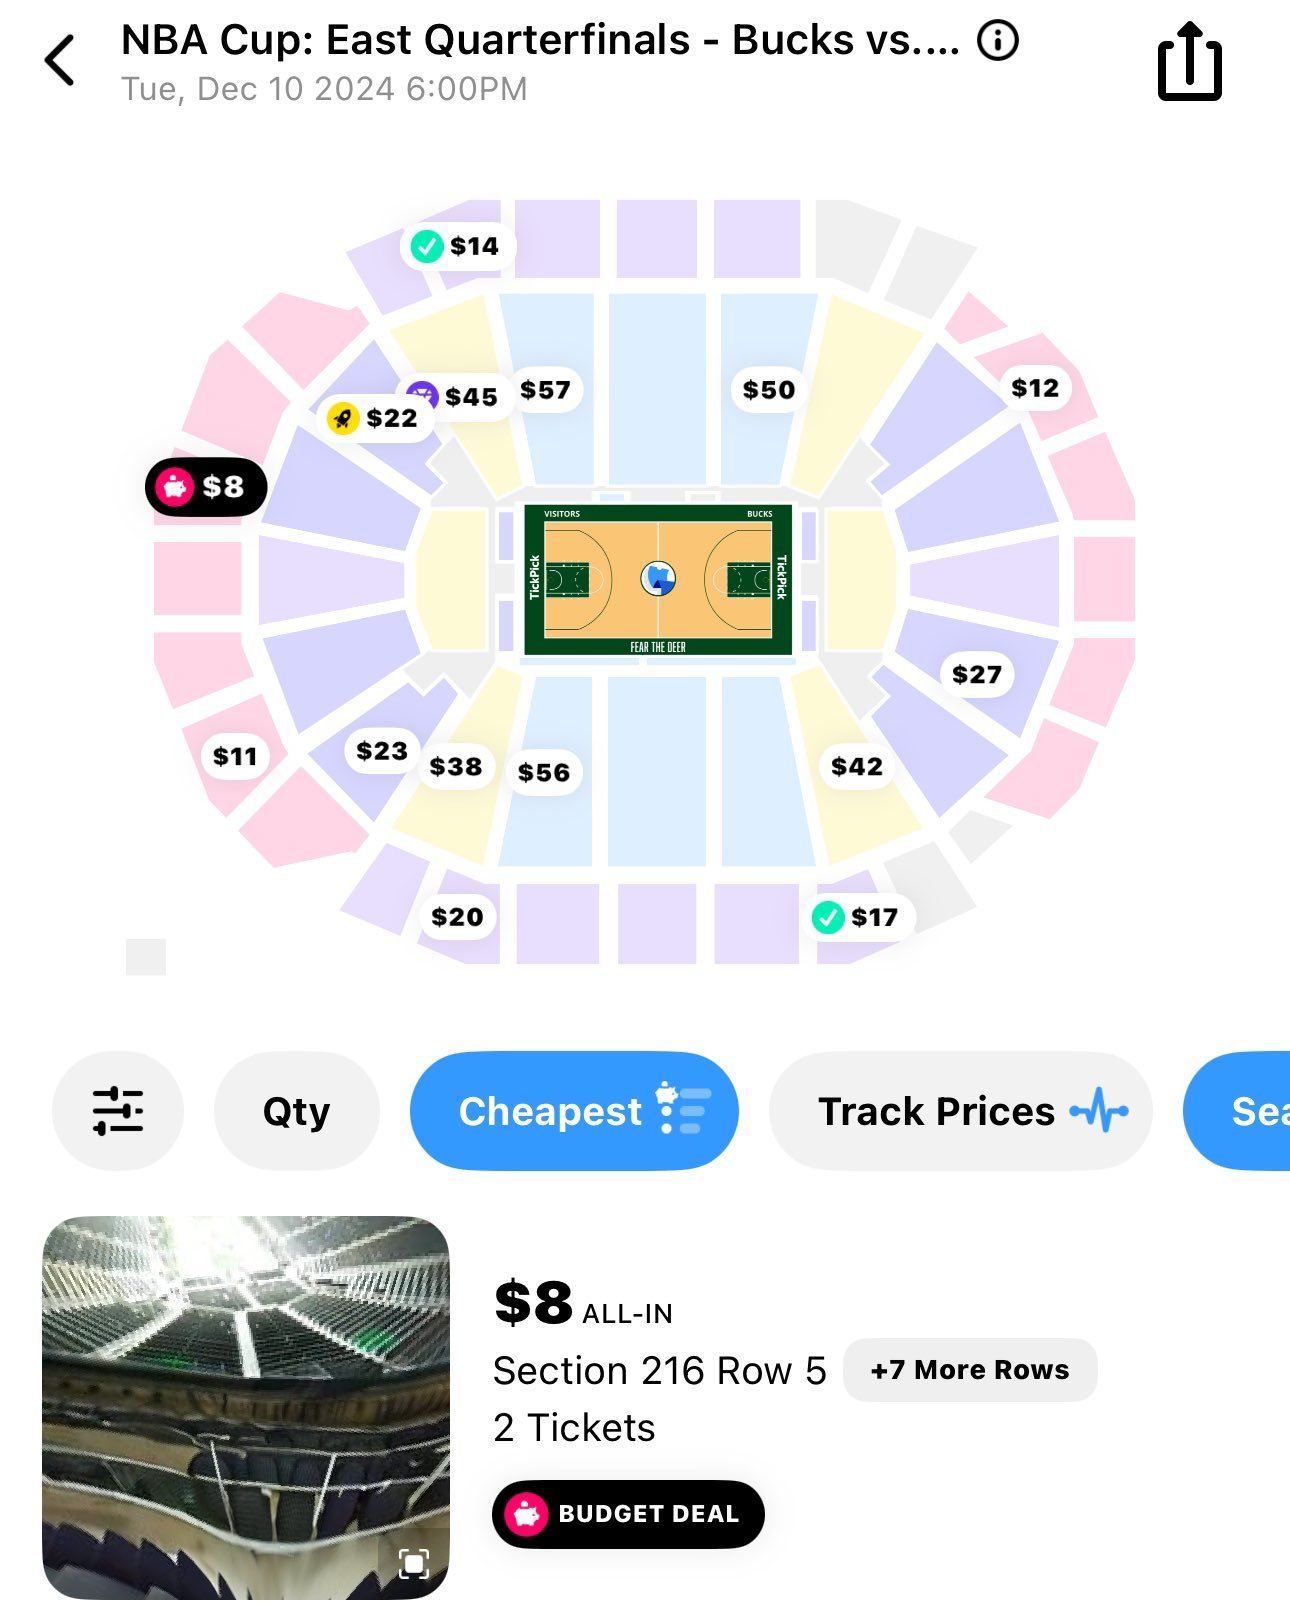
Task: Click the basketball court center logo
Action: pyautogui.click(x=658, y=578)
